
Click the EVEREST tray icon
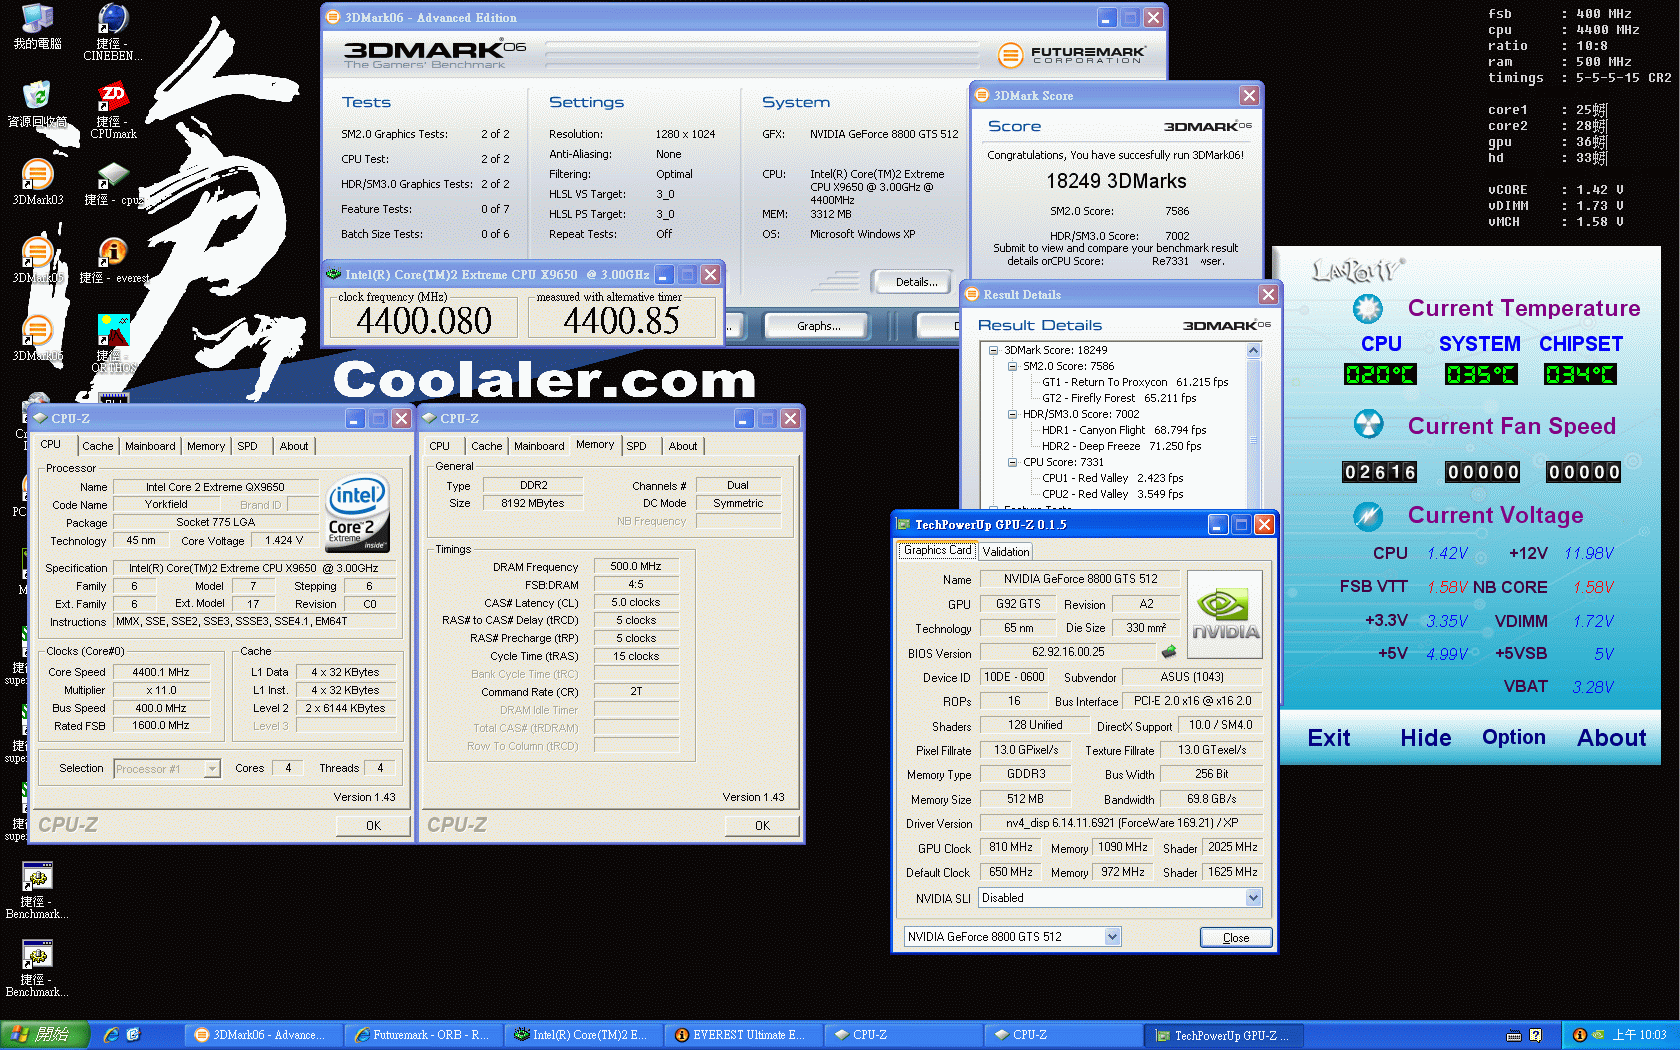click(1580, 1035)
